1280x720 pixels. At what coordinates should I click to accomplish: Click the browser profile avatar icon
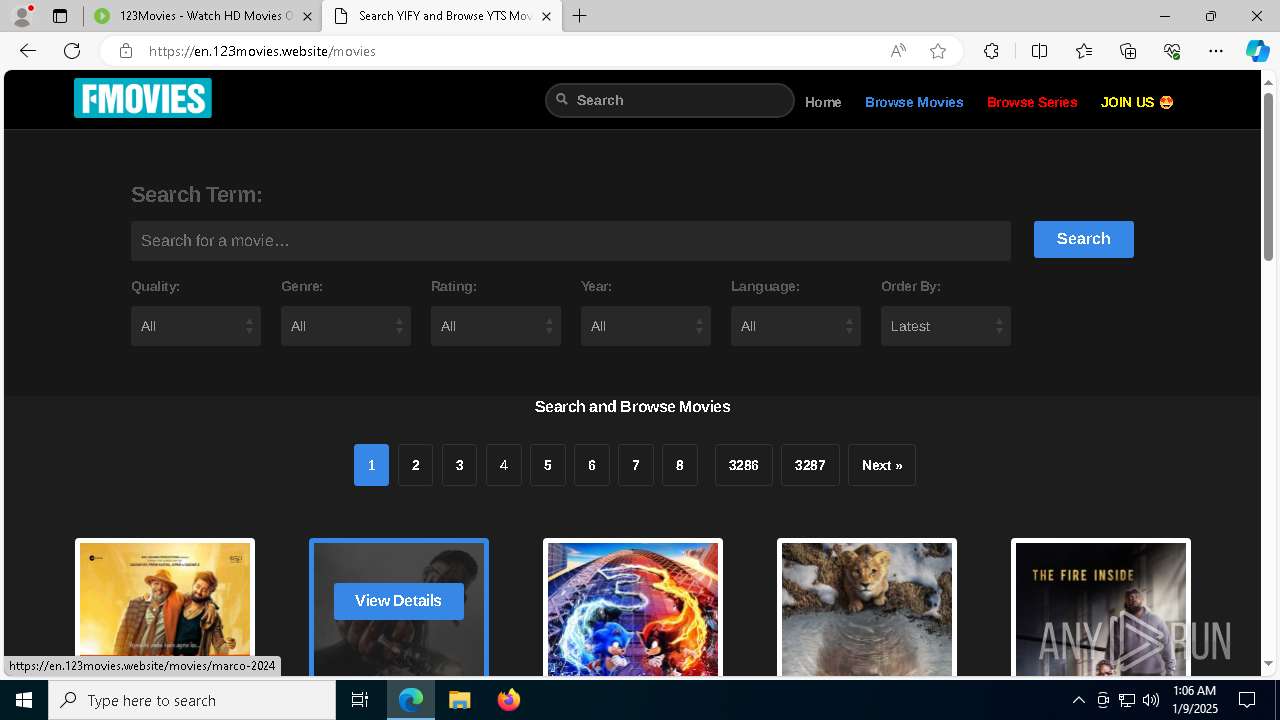(22, 16)
